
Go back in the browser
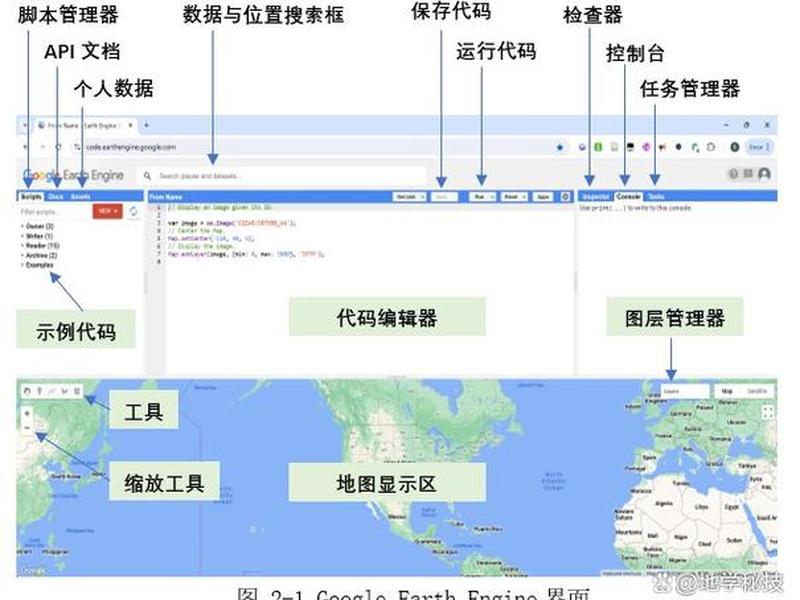(x=25, y=147)
